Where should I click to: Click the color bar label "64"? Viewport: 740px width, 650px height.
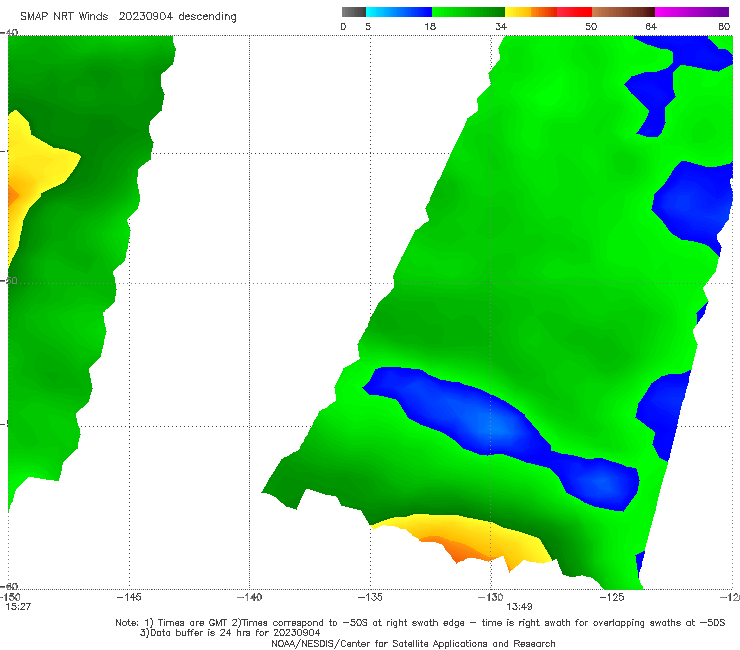[x=651, y=27]
